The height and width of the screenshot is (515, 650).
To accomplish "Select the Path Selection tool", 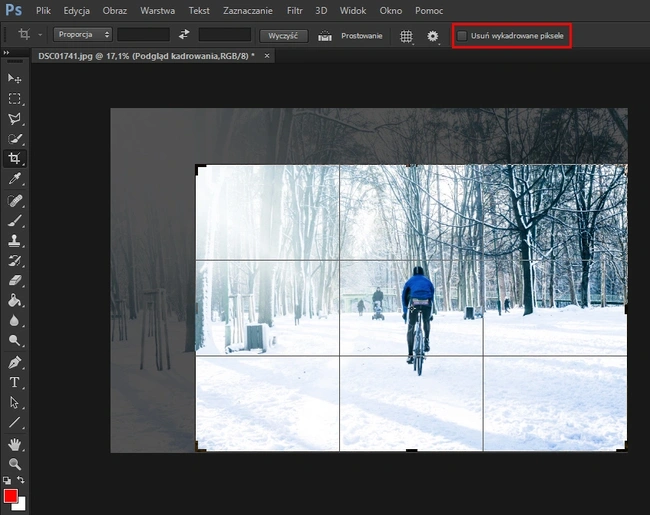I will coord(14,402).
